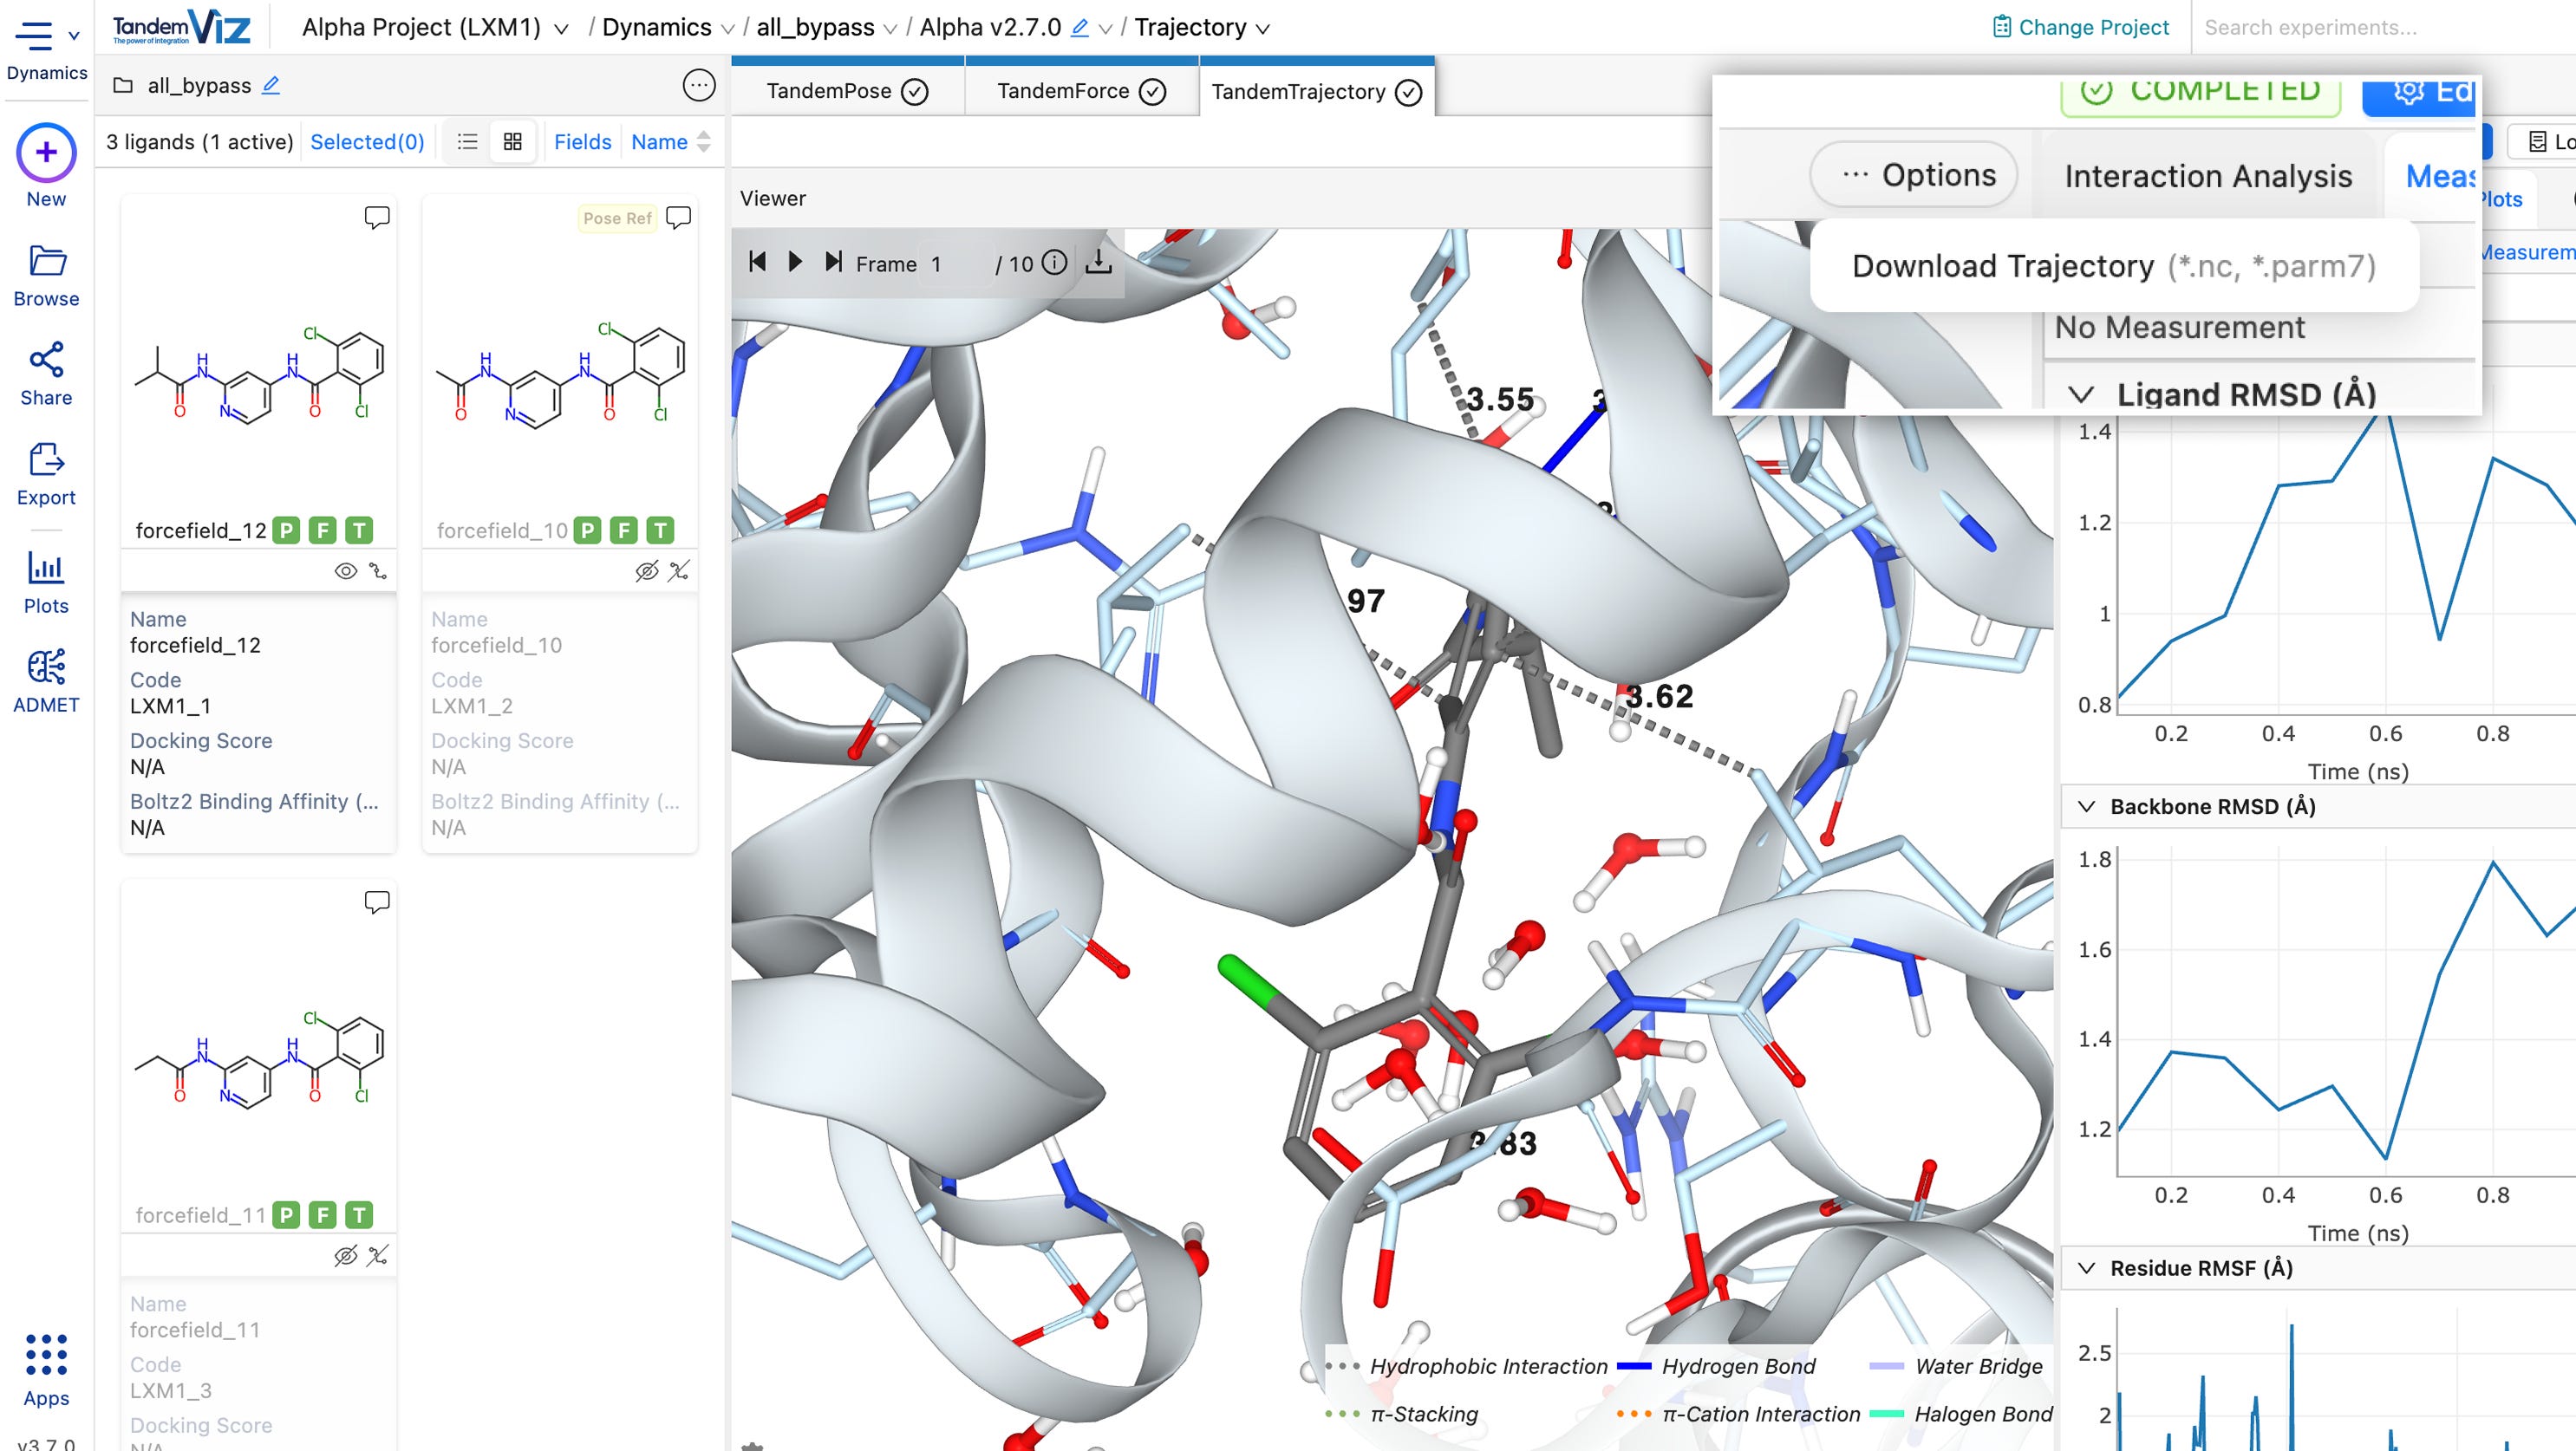2576x1451 pixels.
Task: Show the hidden forcefield_10 ligand
Action: coord(647,571)
